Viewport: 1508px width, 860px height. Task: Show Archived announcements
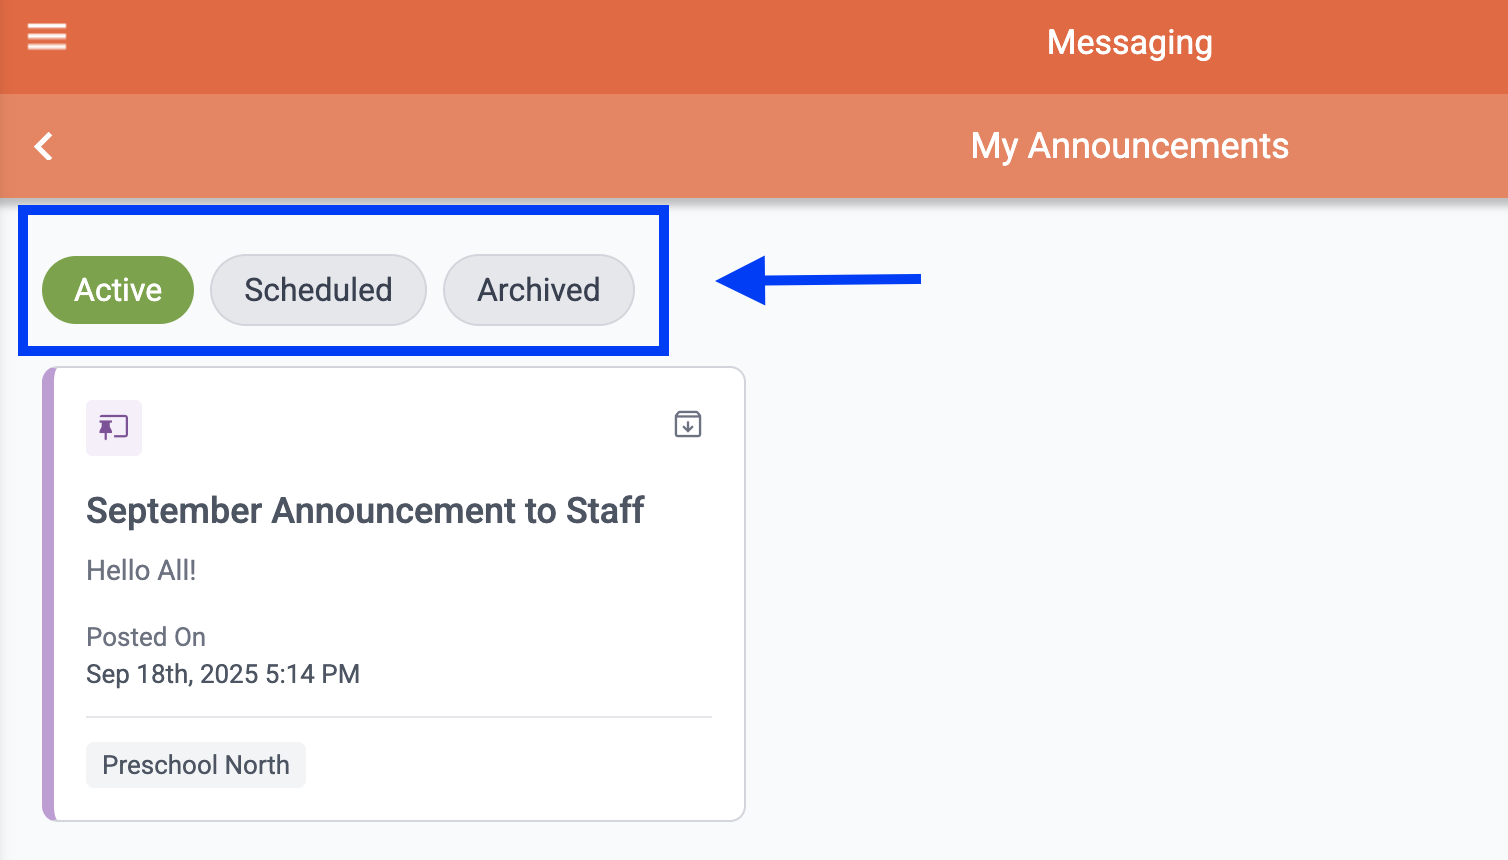point(538,290)
